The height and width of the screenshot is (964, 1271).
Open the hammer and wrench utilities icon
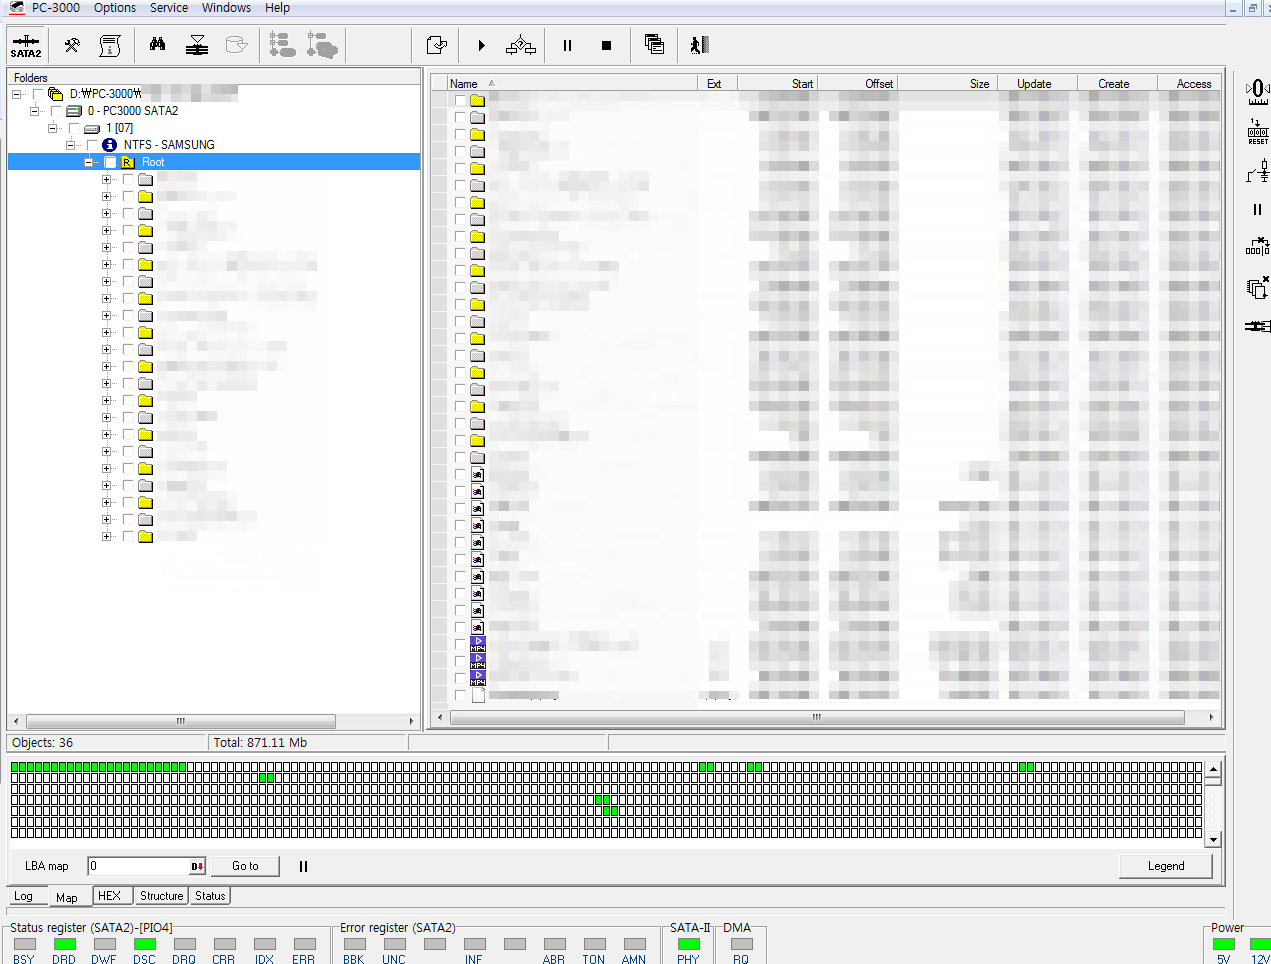tap(71, 45)
